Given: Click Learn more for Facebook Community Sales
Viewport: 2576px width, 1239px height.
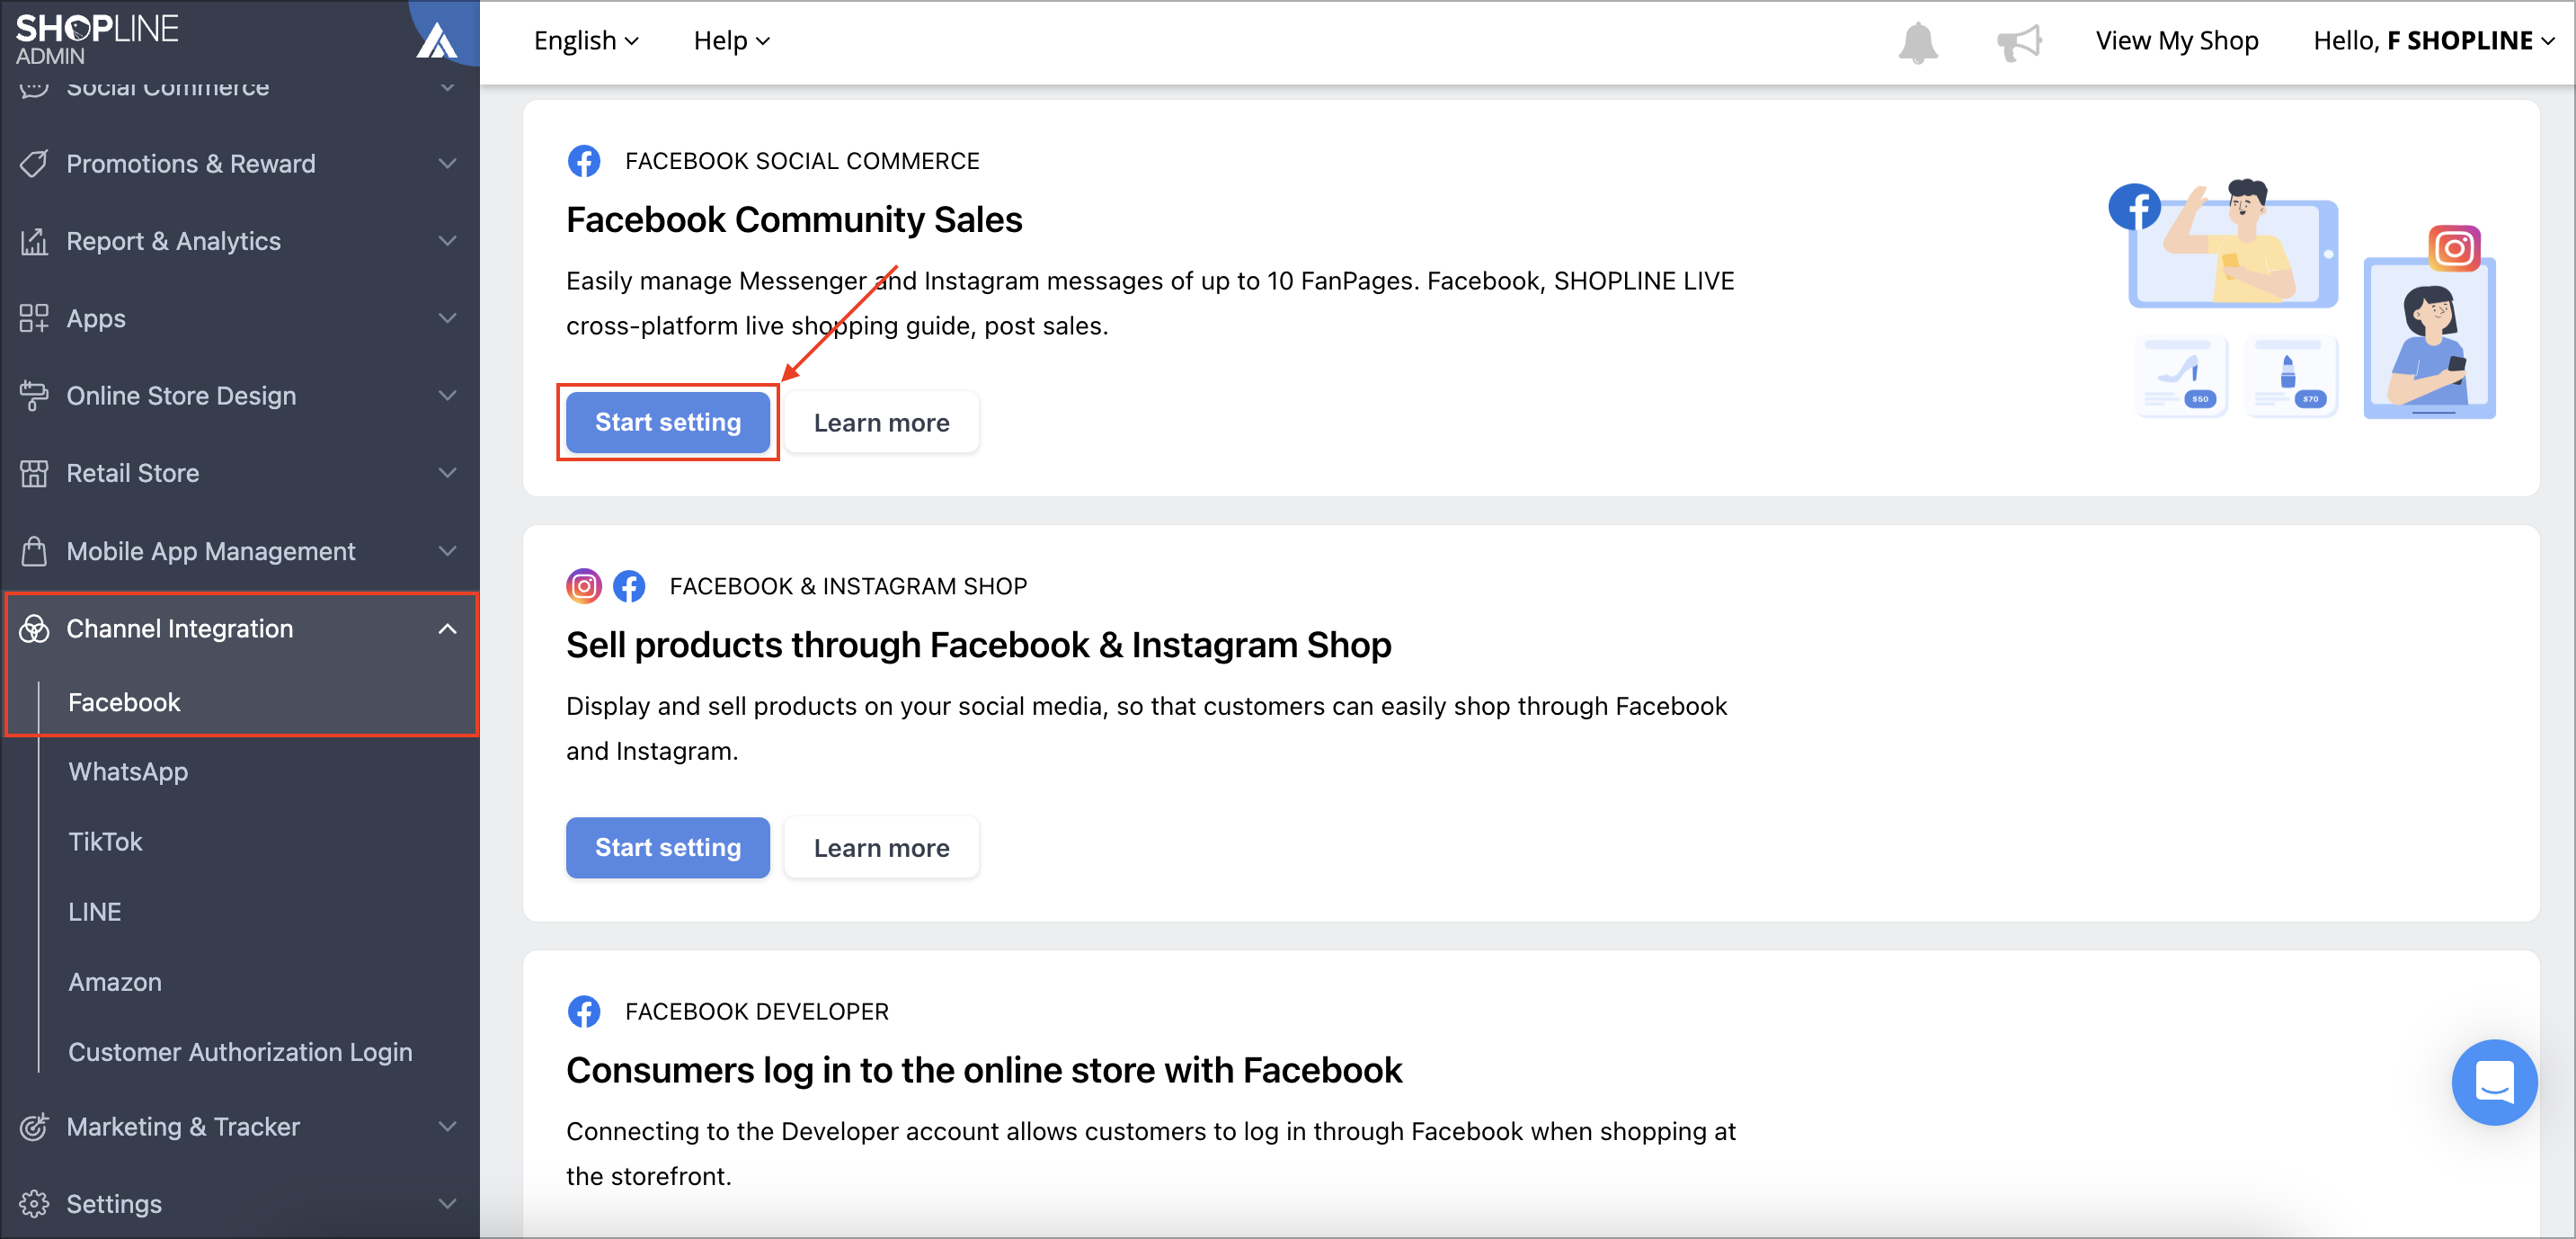Looking at the screenshot, I should pyautogui.click(x=881, y=422).
